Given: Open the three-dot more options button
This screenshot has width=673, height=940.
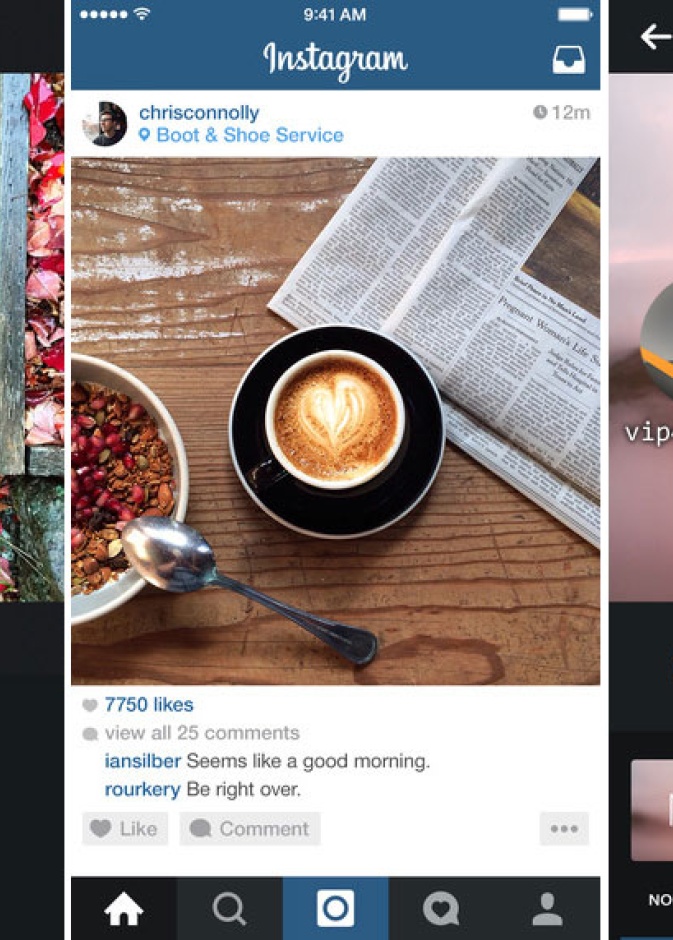Looking at the screenshot, I should click(x=564, y=828).
